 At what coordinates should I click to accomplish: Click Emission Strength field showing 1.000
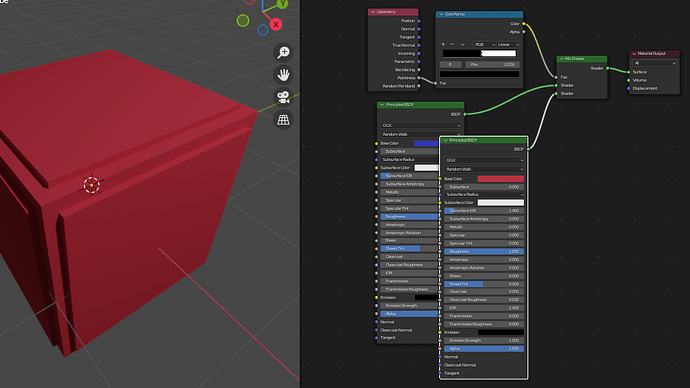484,340
